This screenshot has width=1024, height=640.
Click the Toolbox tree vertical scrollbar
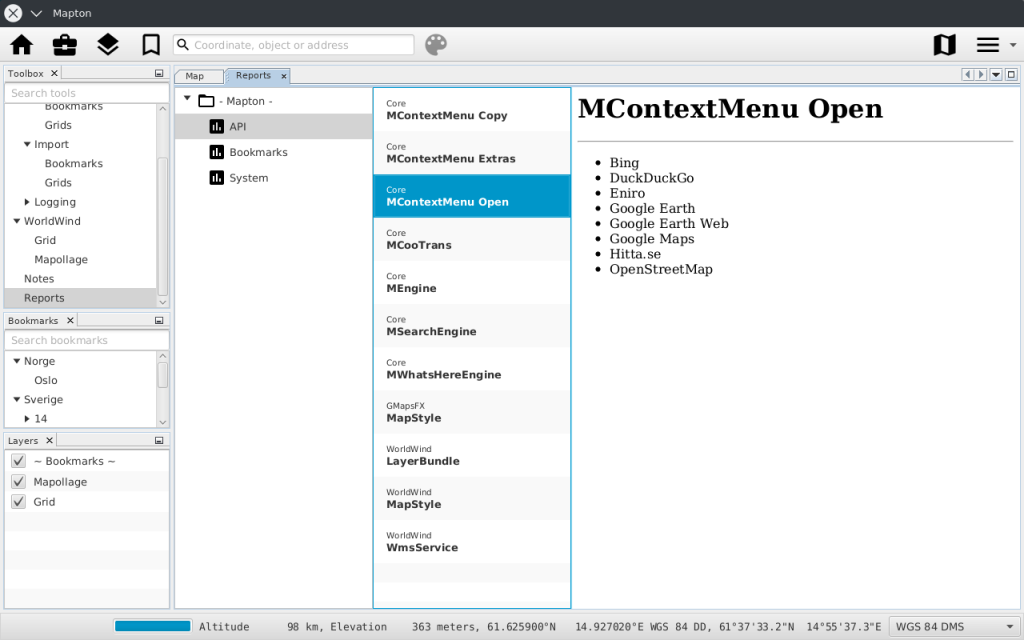pyautogui.click(x=163, y=225)
